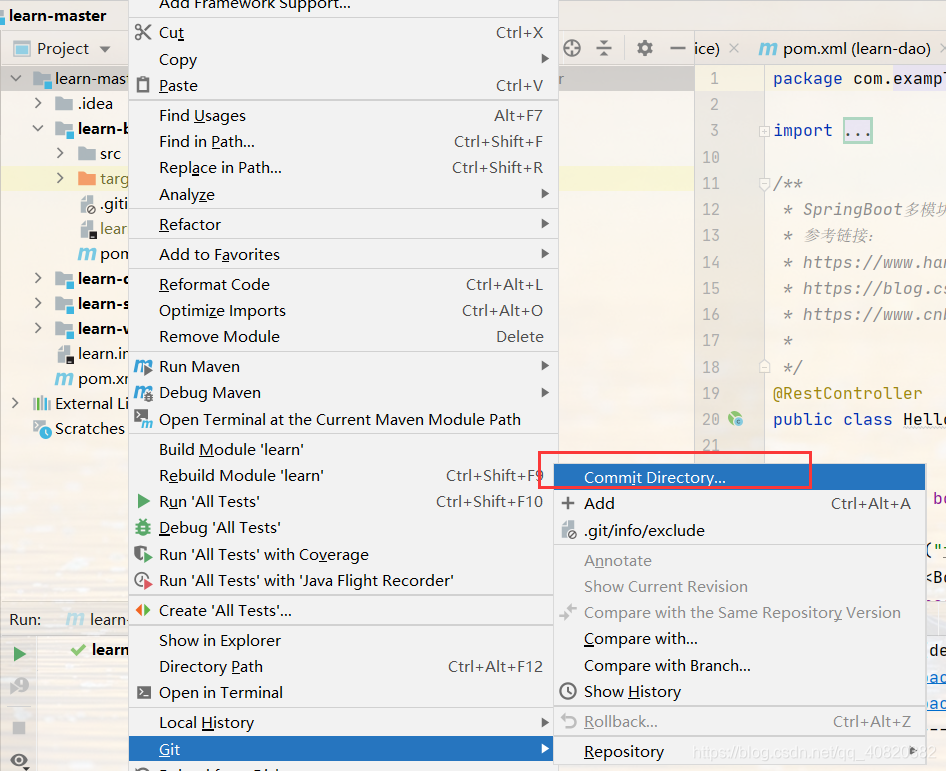Hide the Project panel with minus icon

click(678, 48)
